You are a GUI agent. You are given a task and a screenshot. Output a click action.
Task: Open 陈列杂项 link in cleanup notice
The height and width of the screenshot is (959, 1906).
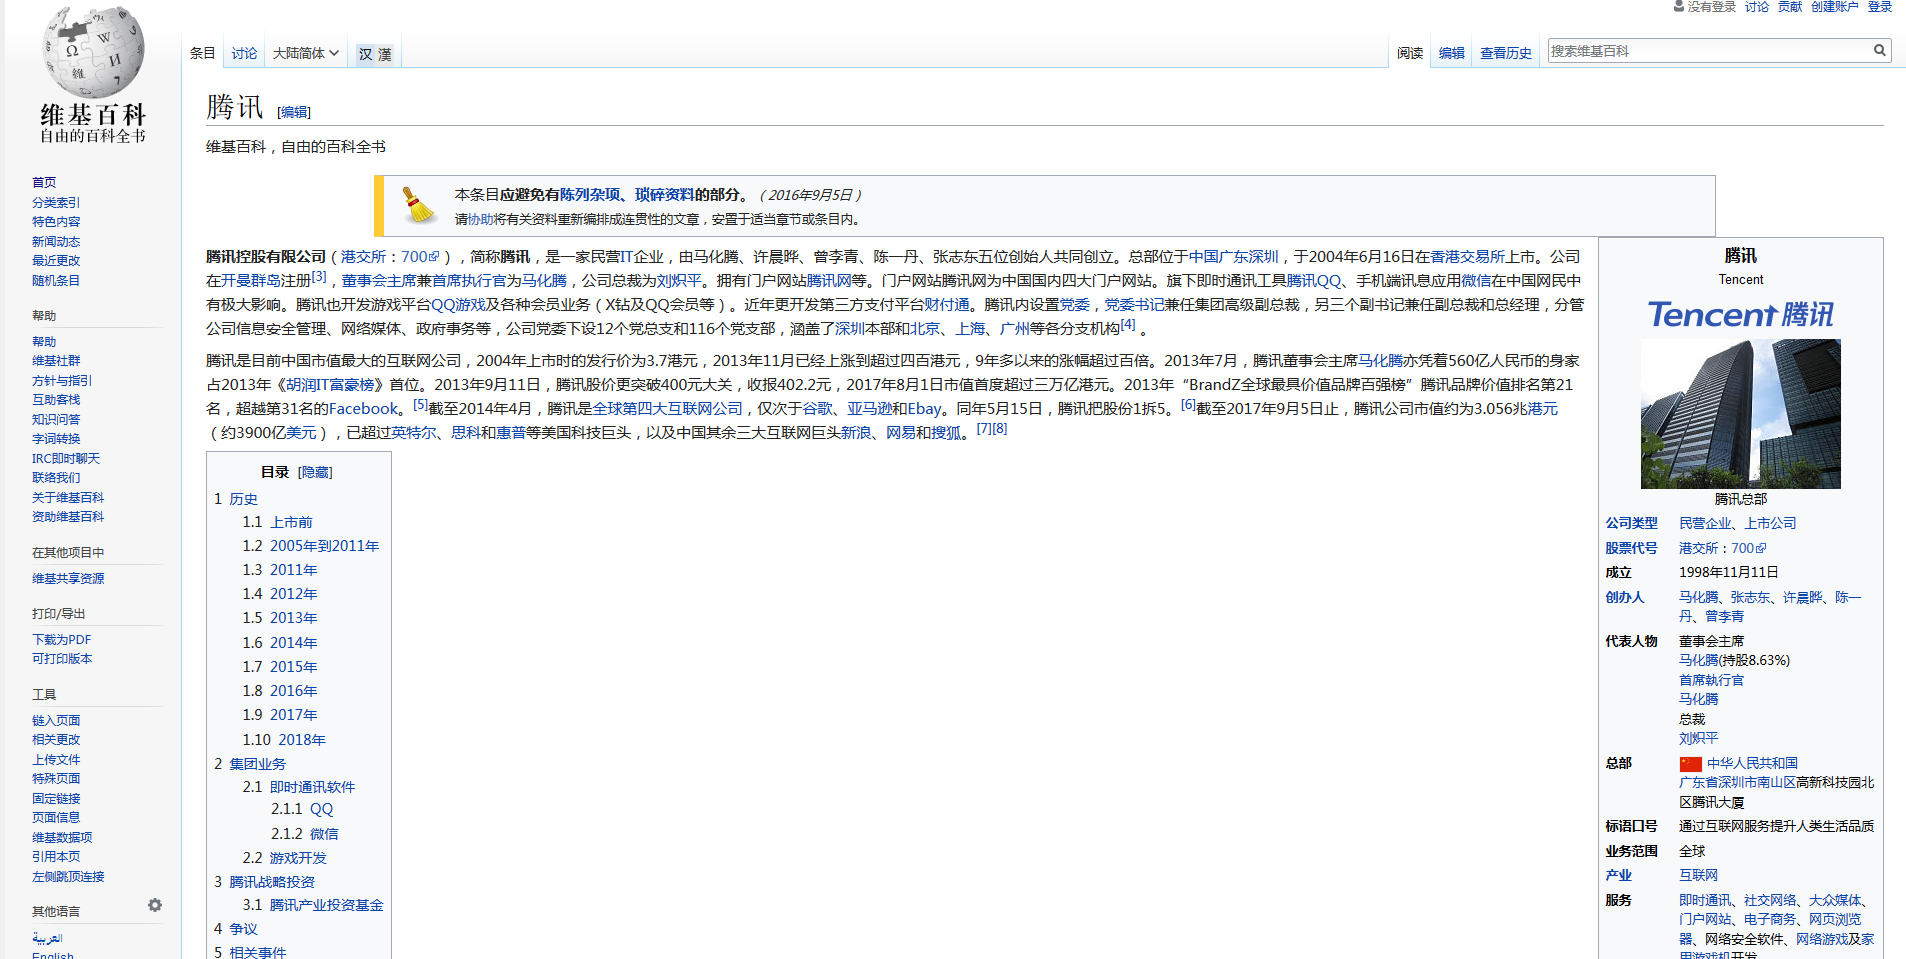tap(590, 195)
